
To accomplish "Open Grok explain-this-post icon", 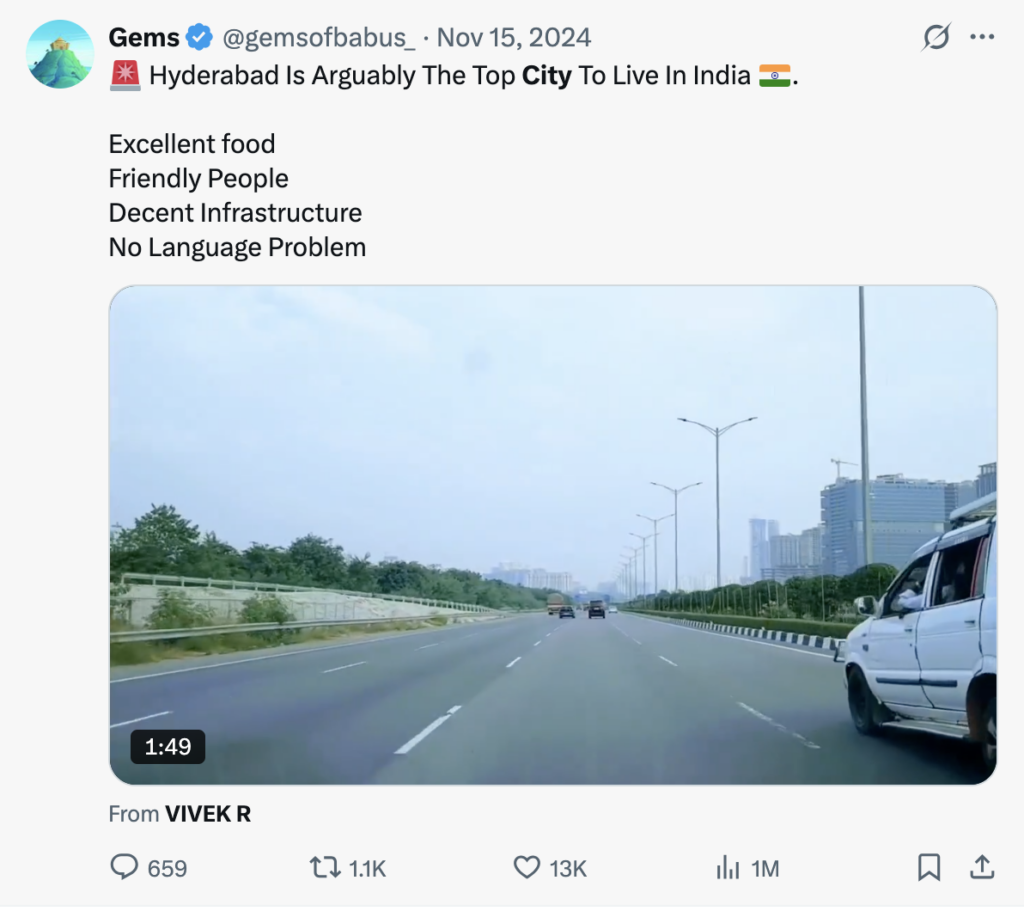I will point(936,38).
